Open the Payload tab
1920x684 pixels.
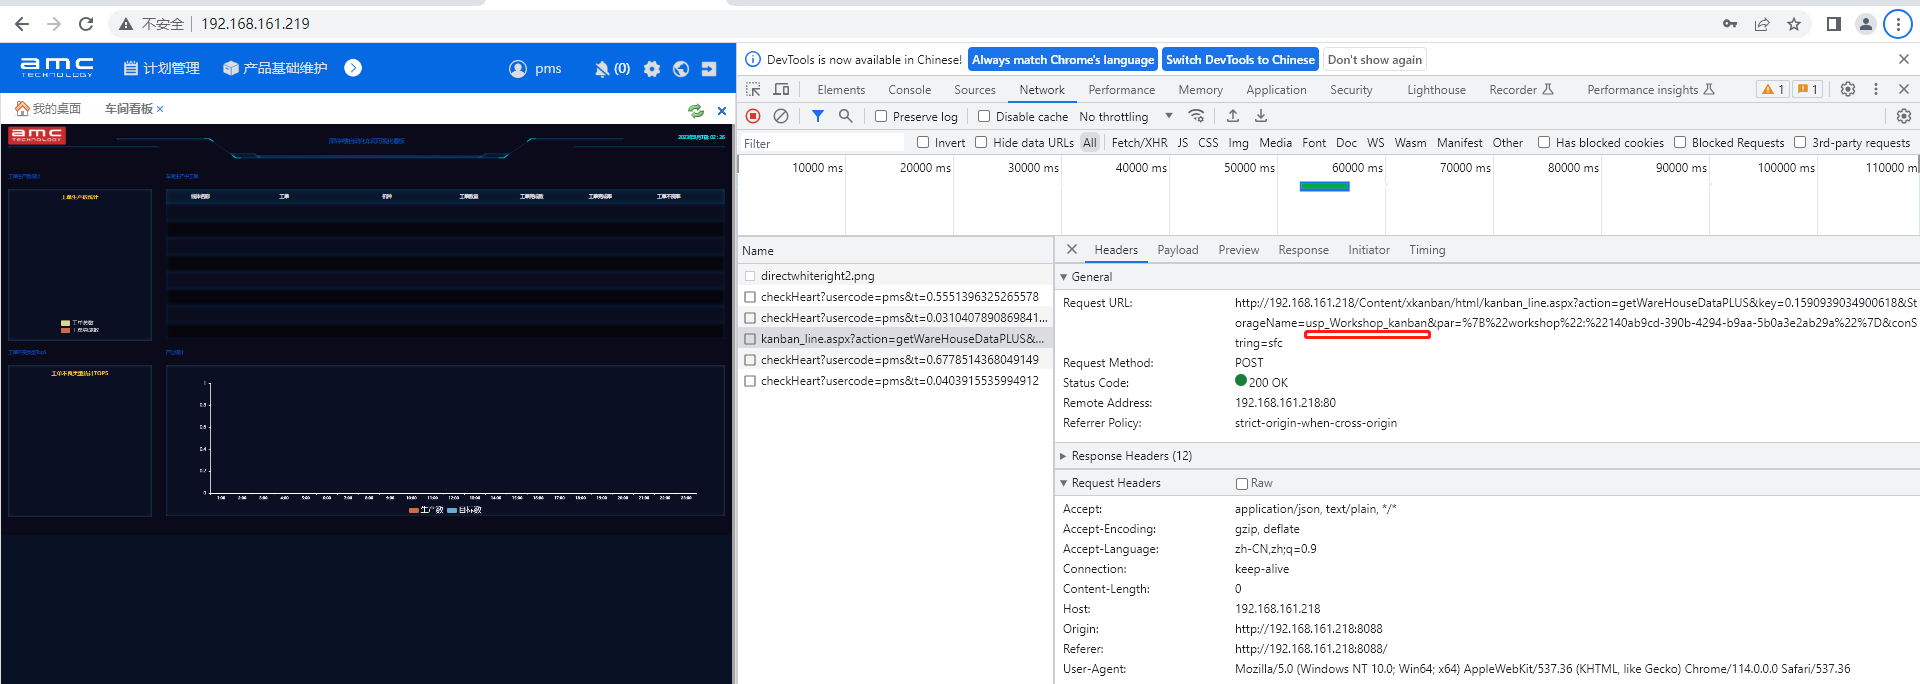tap(1177, 250)
